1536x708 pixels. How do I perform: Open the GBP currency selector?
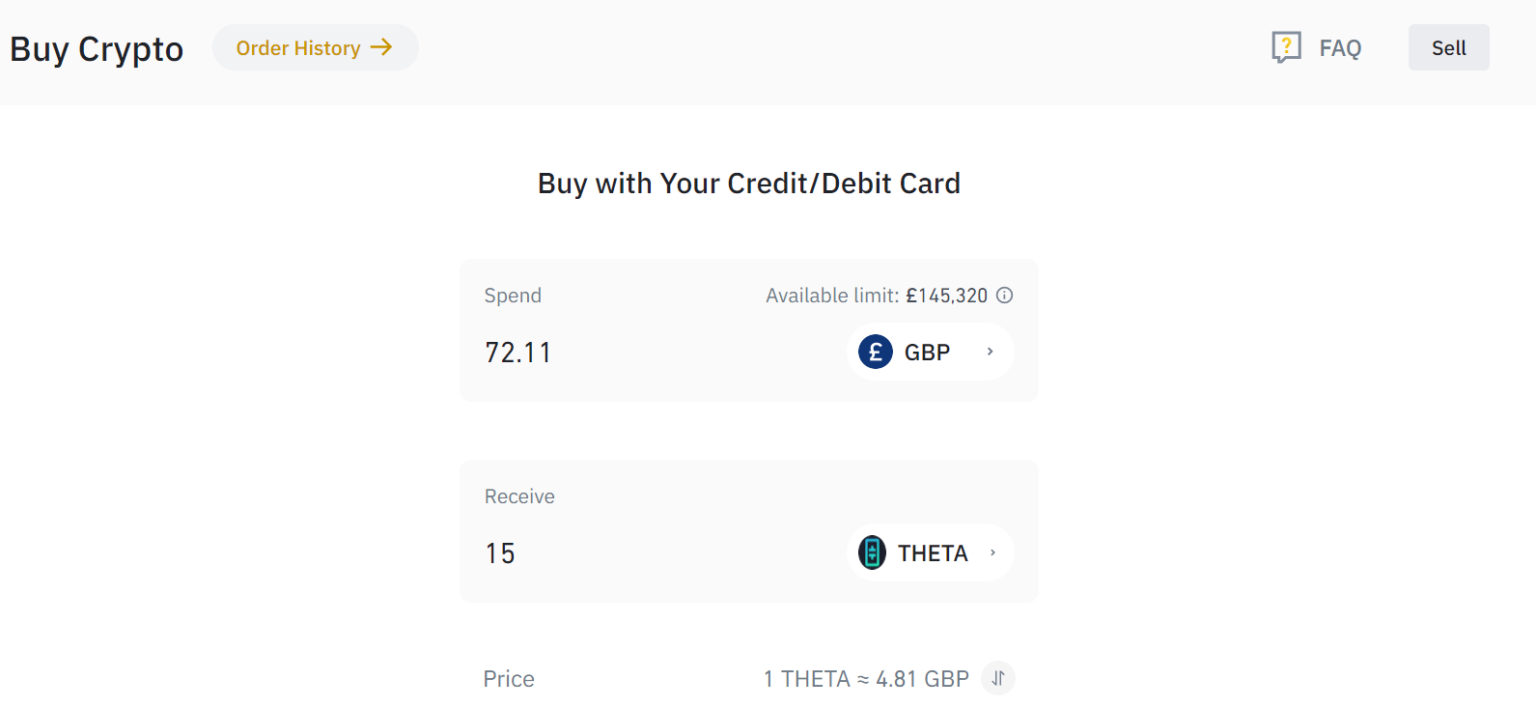coord(929,352)
